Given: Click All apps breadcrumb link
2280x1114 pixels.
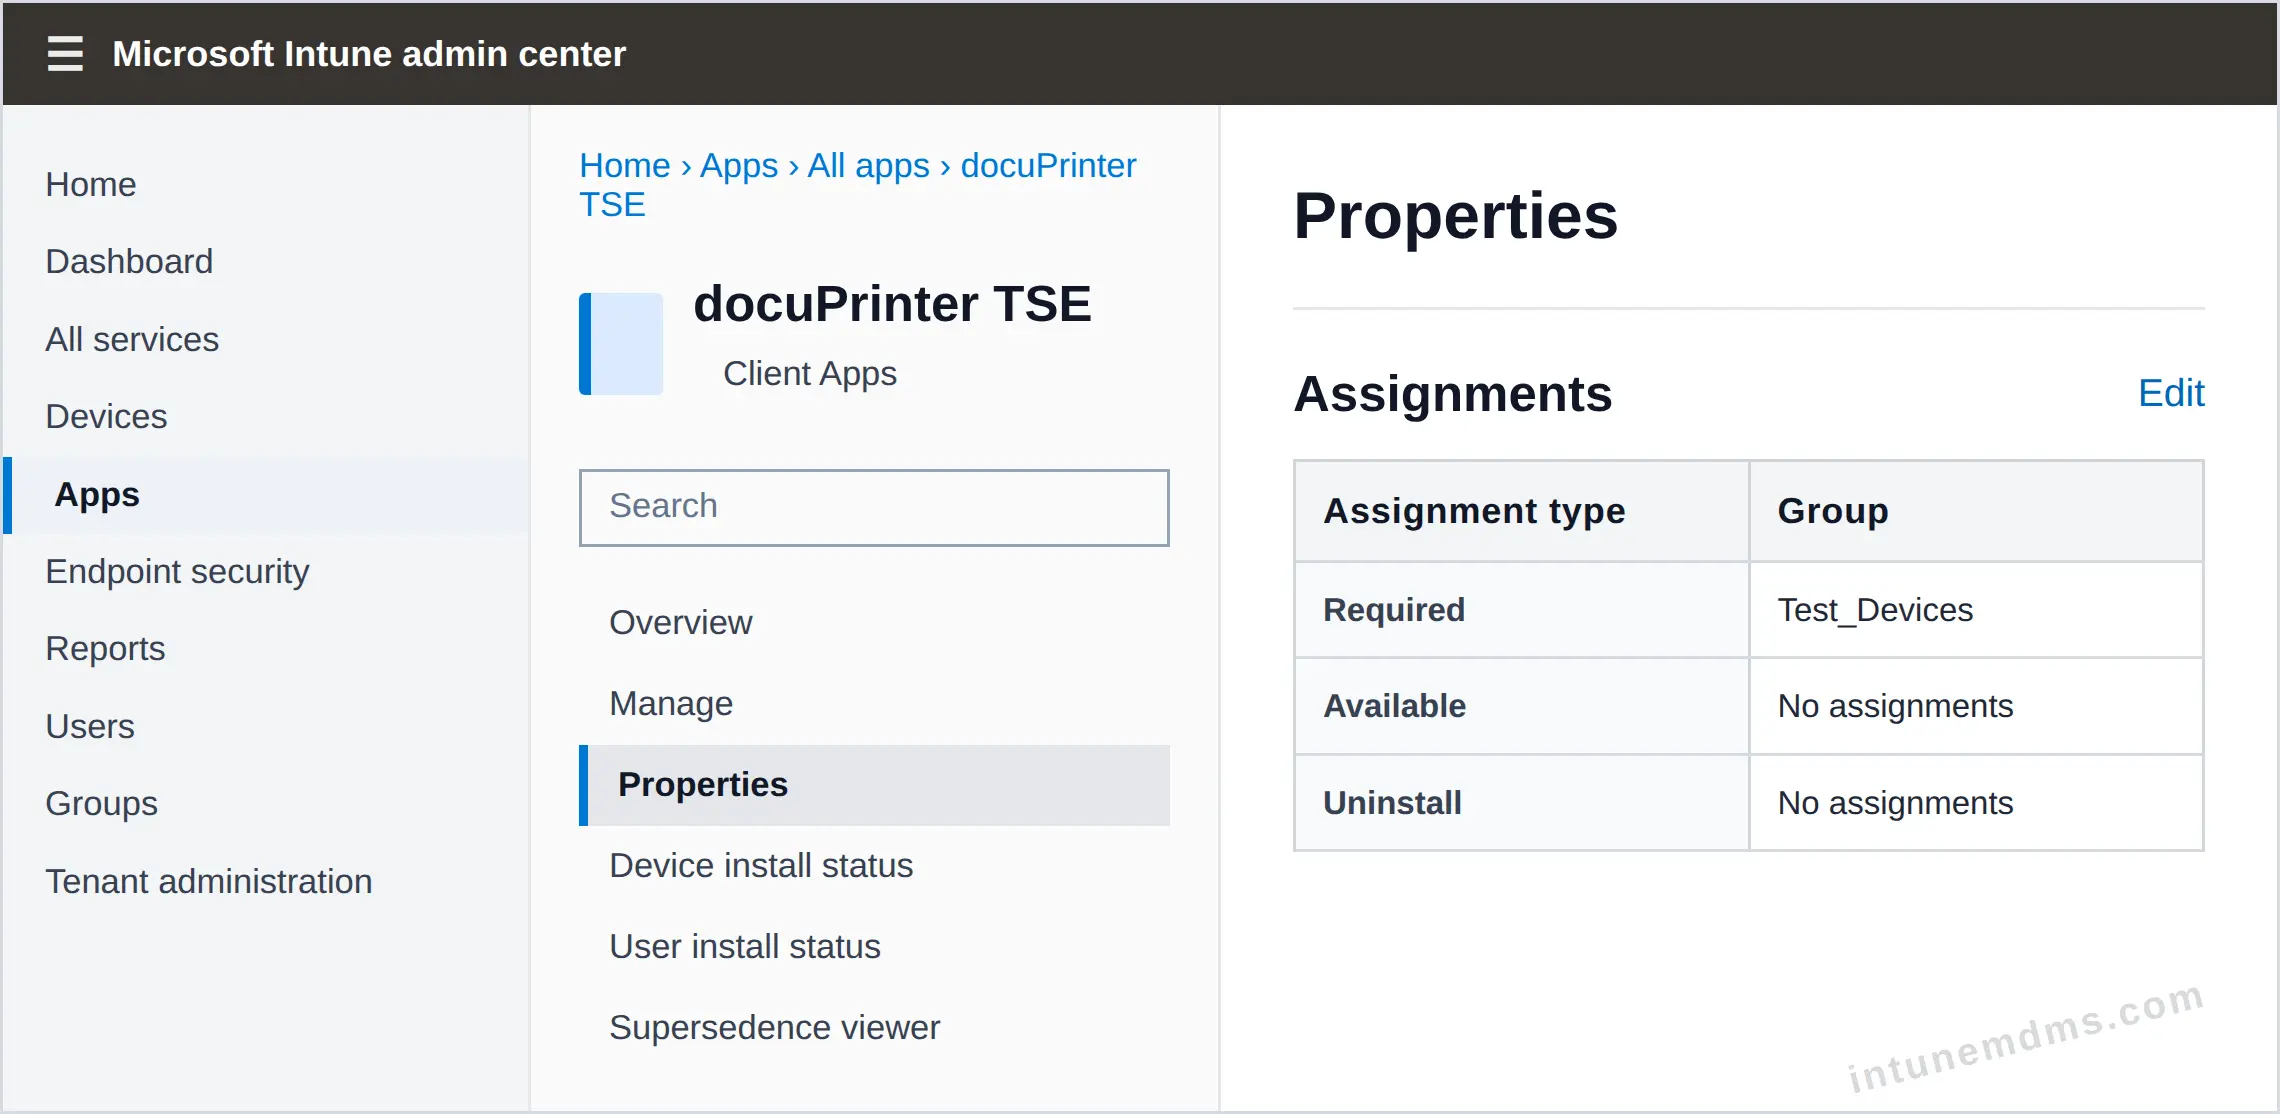Looking at the screenshot, I should [869, 166].
